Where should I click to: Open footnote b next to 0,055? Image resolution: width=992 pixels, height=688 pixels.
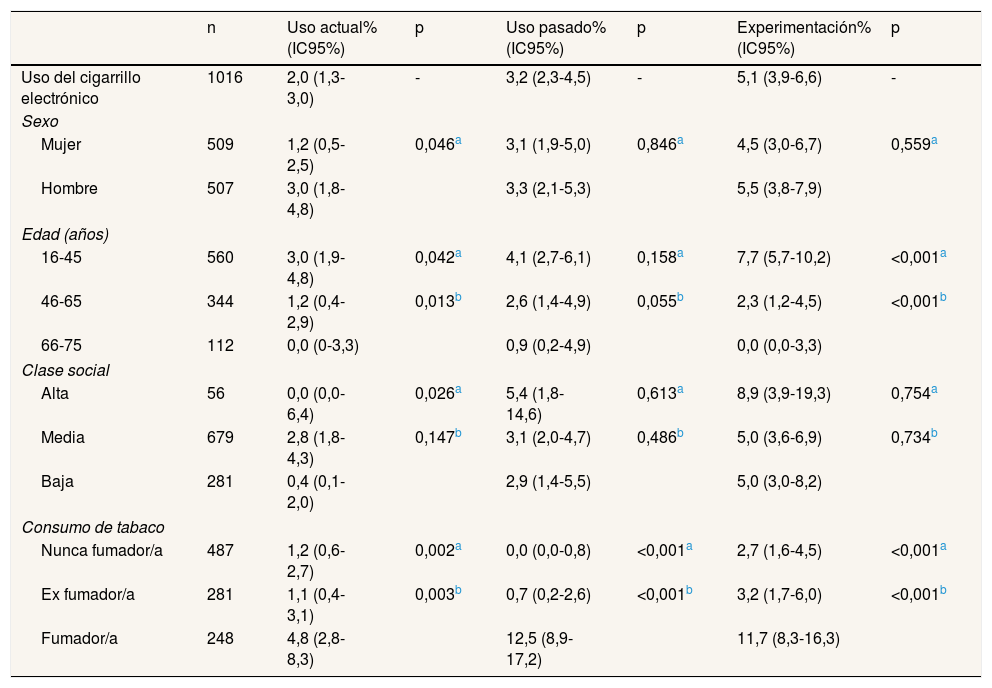tap(680, 298)
